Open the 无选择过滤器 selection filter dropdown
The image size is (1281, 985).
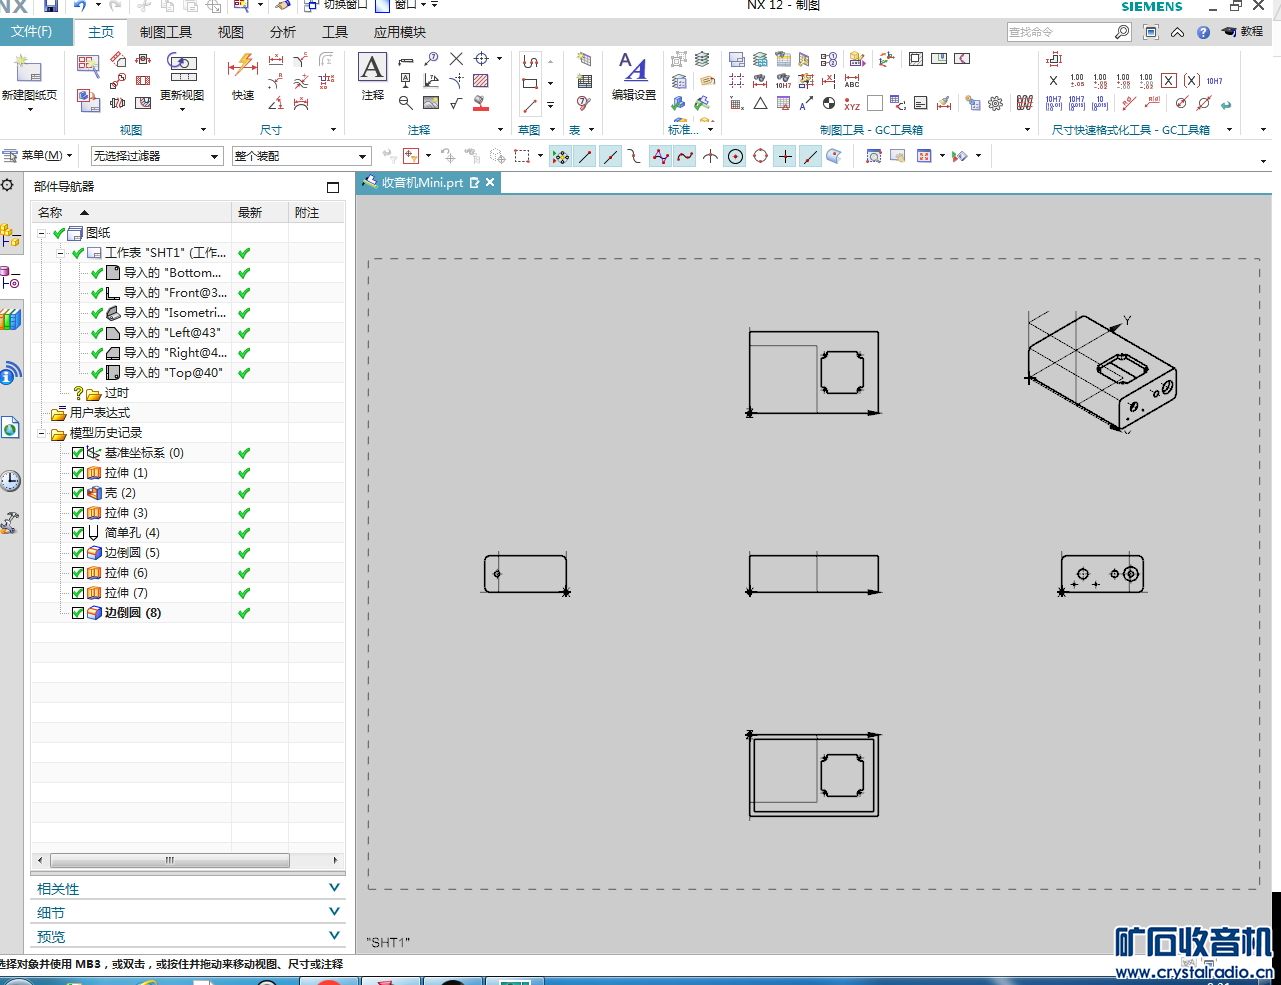click(156, 156)
